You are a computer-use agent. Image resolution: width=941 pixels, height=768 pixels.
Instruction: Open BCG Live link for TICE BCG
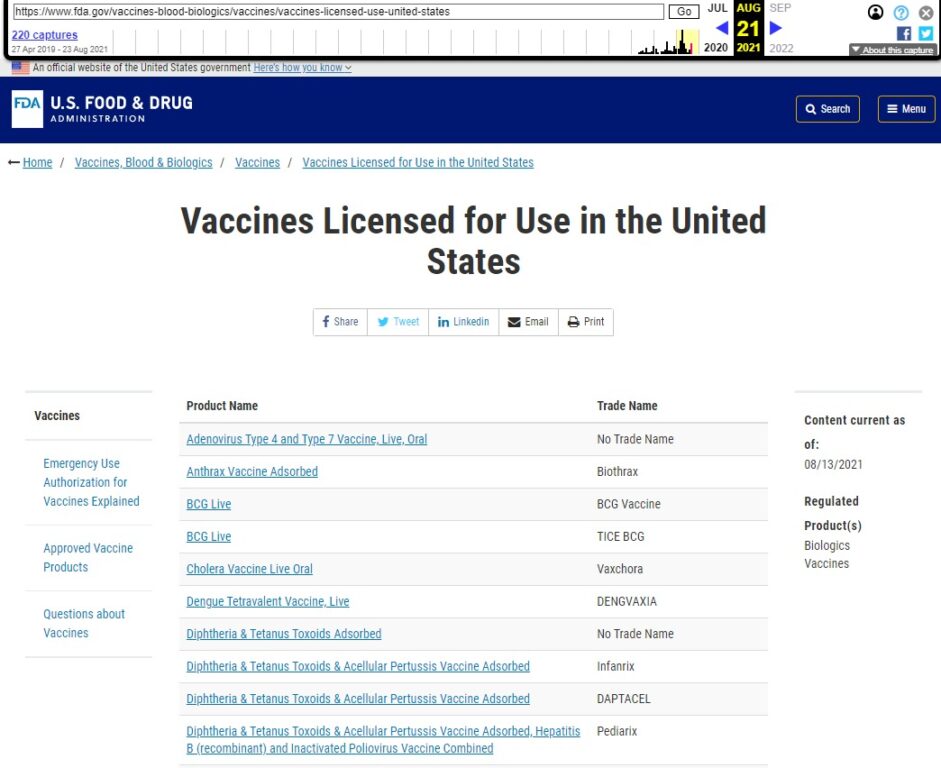(x=208, y=536)
